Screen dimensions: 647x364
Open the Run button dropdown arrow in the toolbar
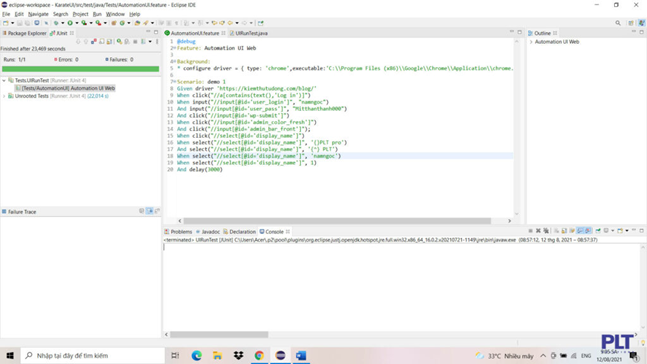point(76,23)
